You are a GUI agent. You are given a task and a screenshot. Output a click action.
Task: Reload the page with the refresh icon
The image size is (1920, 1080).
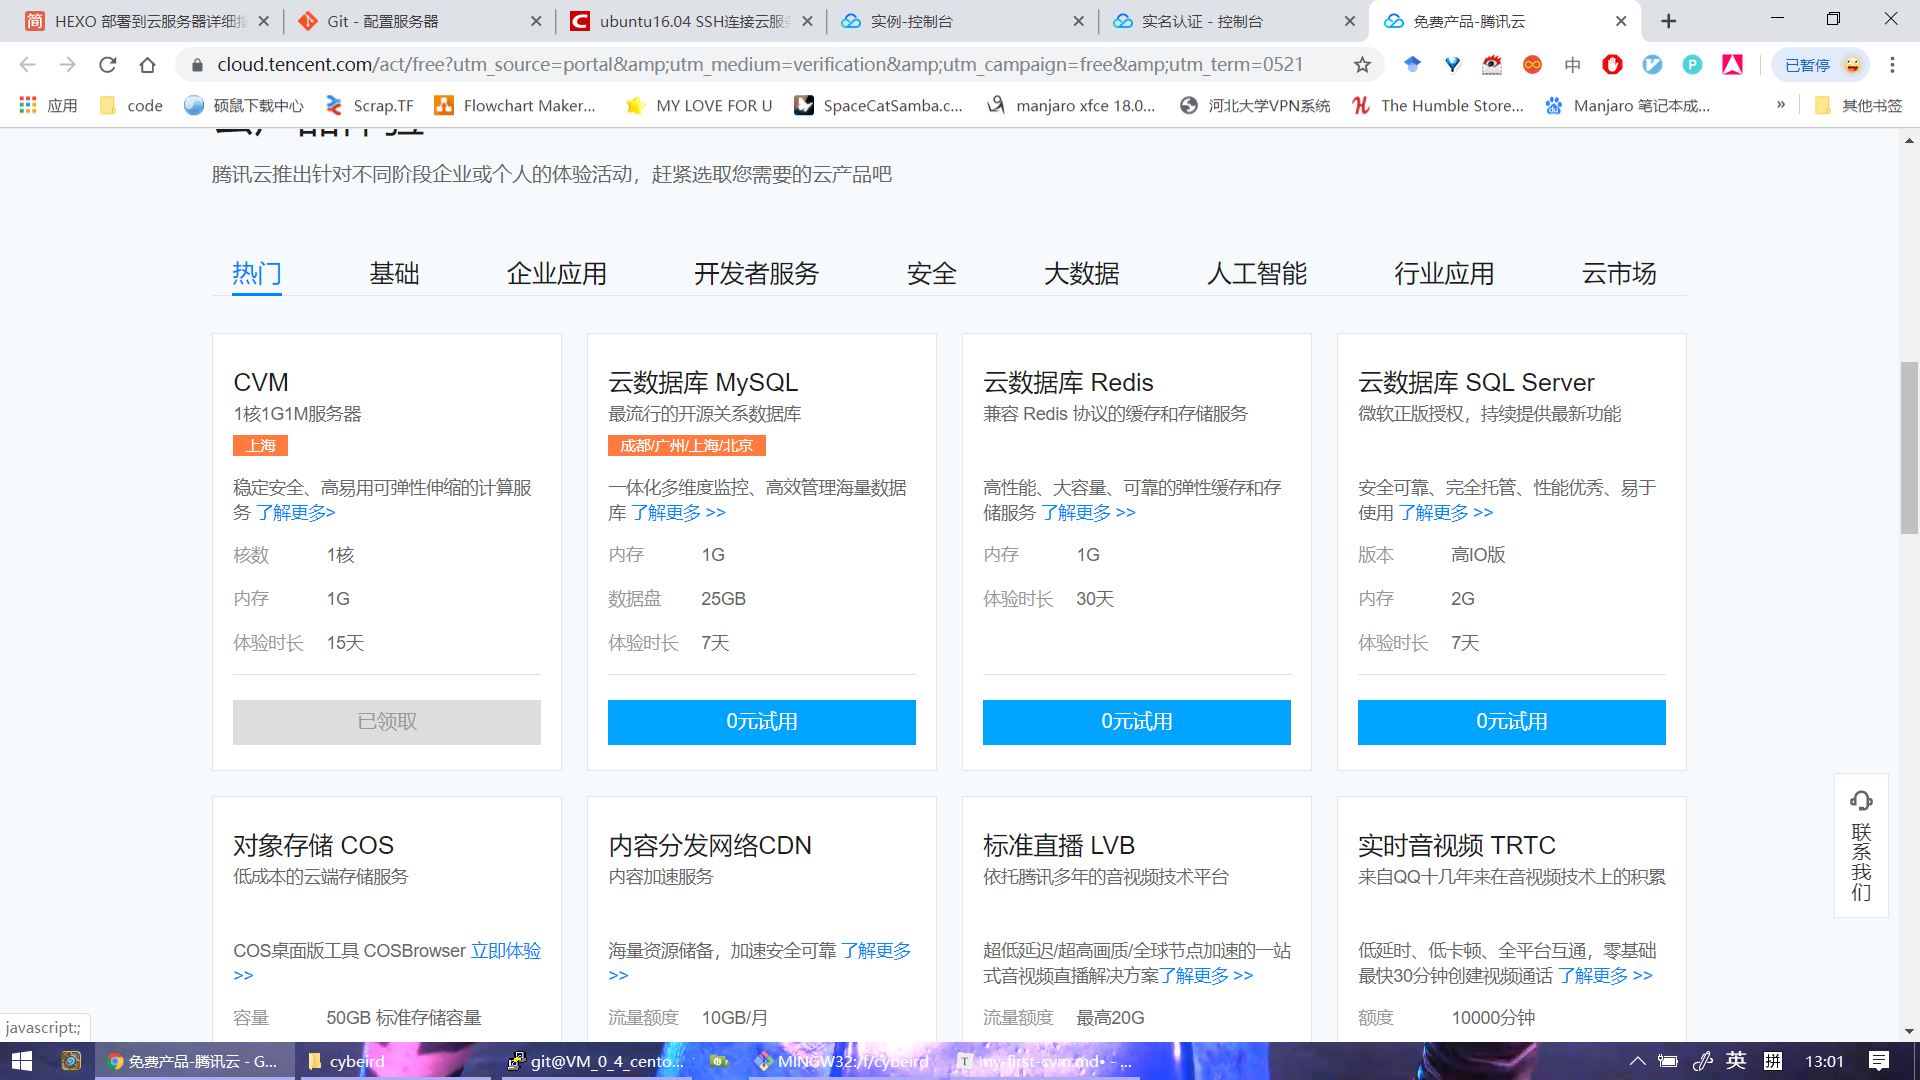108,65
